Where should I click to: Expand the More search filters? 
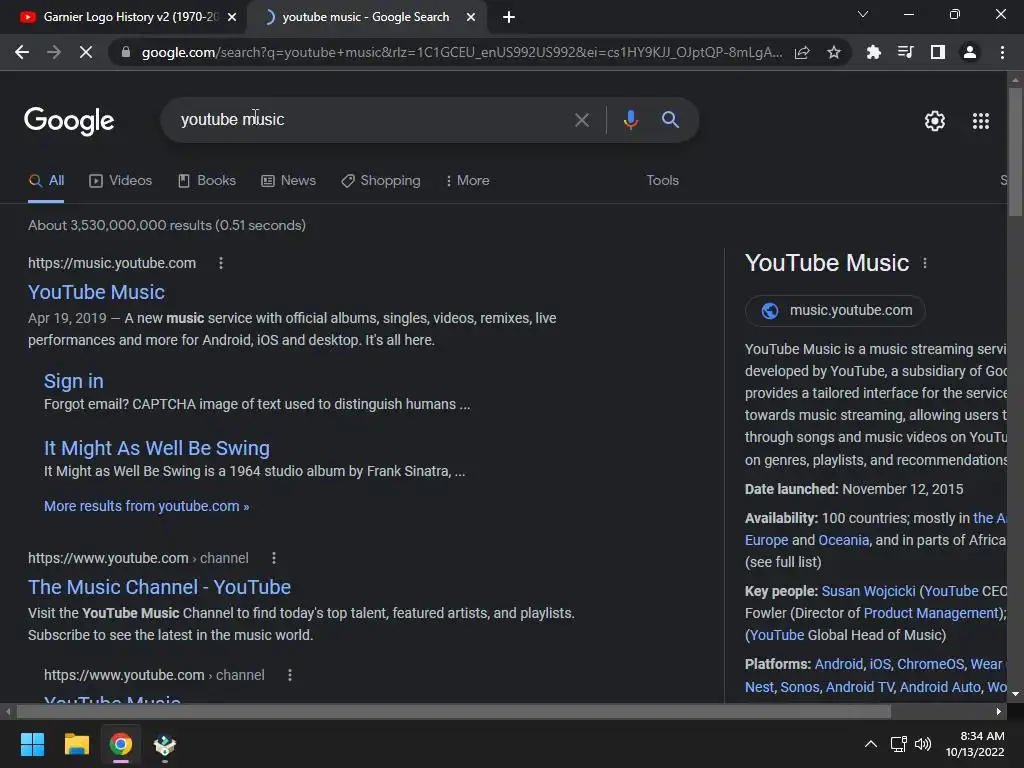[x=468, y=181]
